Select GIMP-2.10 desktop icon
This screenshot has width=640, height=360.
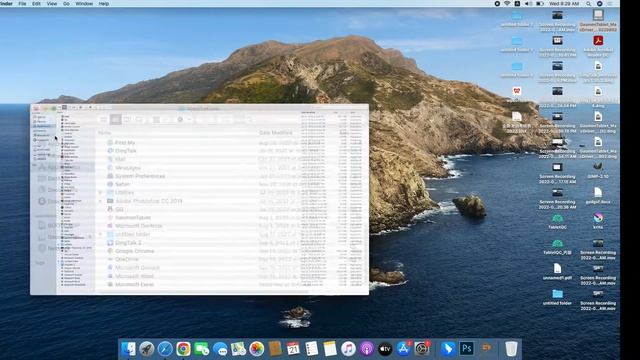[x=598, y=171]
